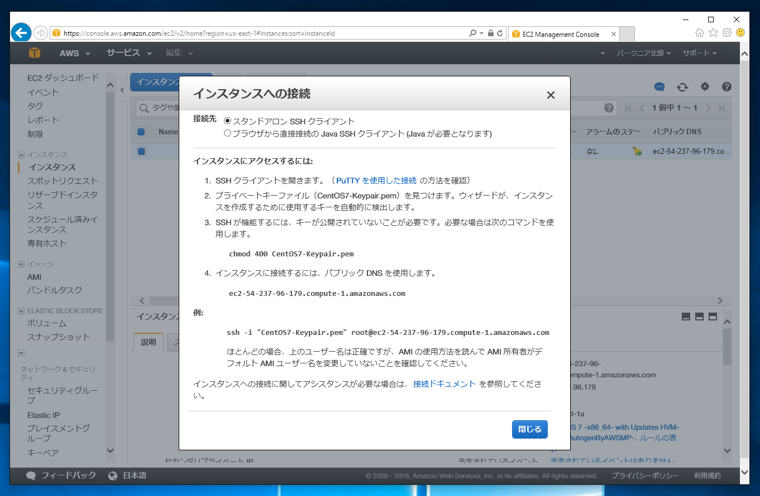Open the サポート dropdown menu

point(699,53)
